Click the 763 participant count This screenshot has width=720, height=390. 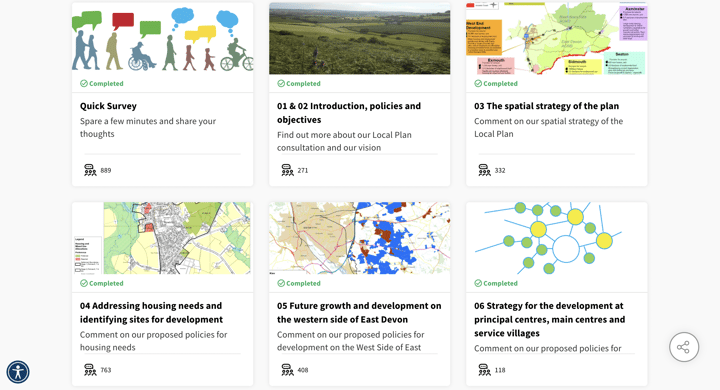[x=106, y=370]
